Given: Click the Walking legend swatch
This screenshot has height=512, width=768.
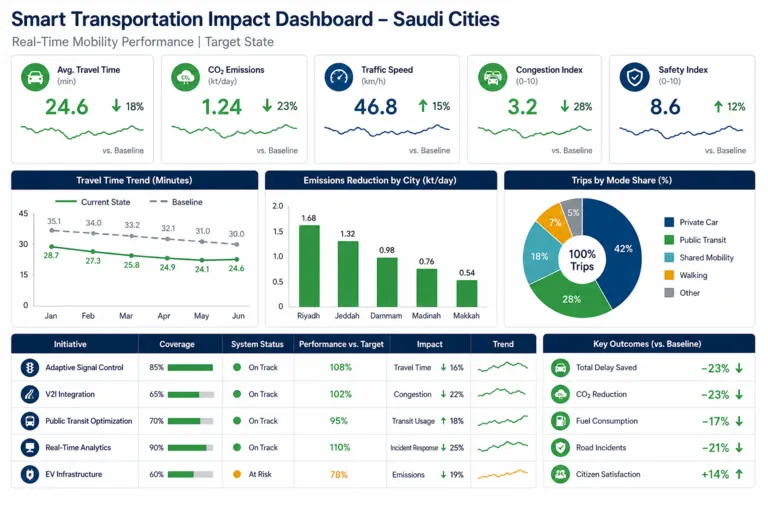Looking at the screenshot, I should pyautogui.click(x=669, y=275).
